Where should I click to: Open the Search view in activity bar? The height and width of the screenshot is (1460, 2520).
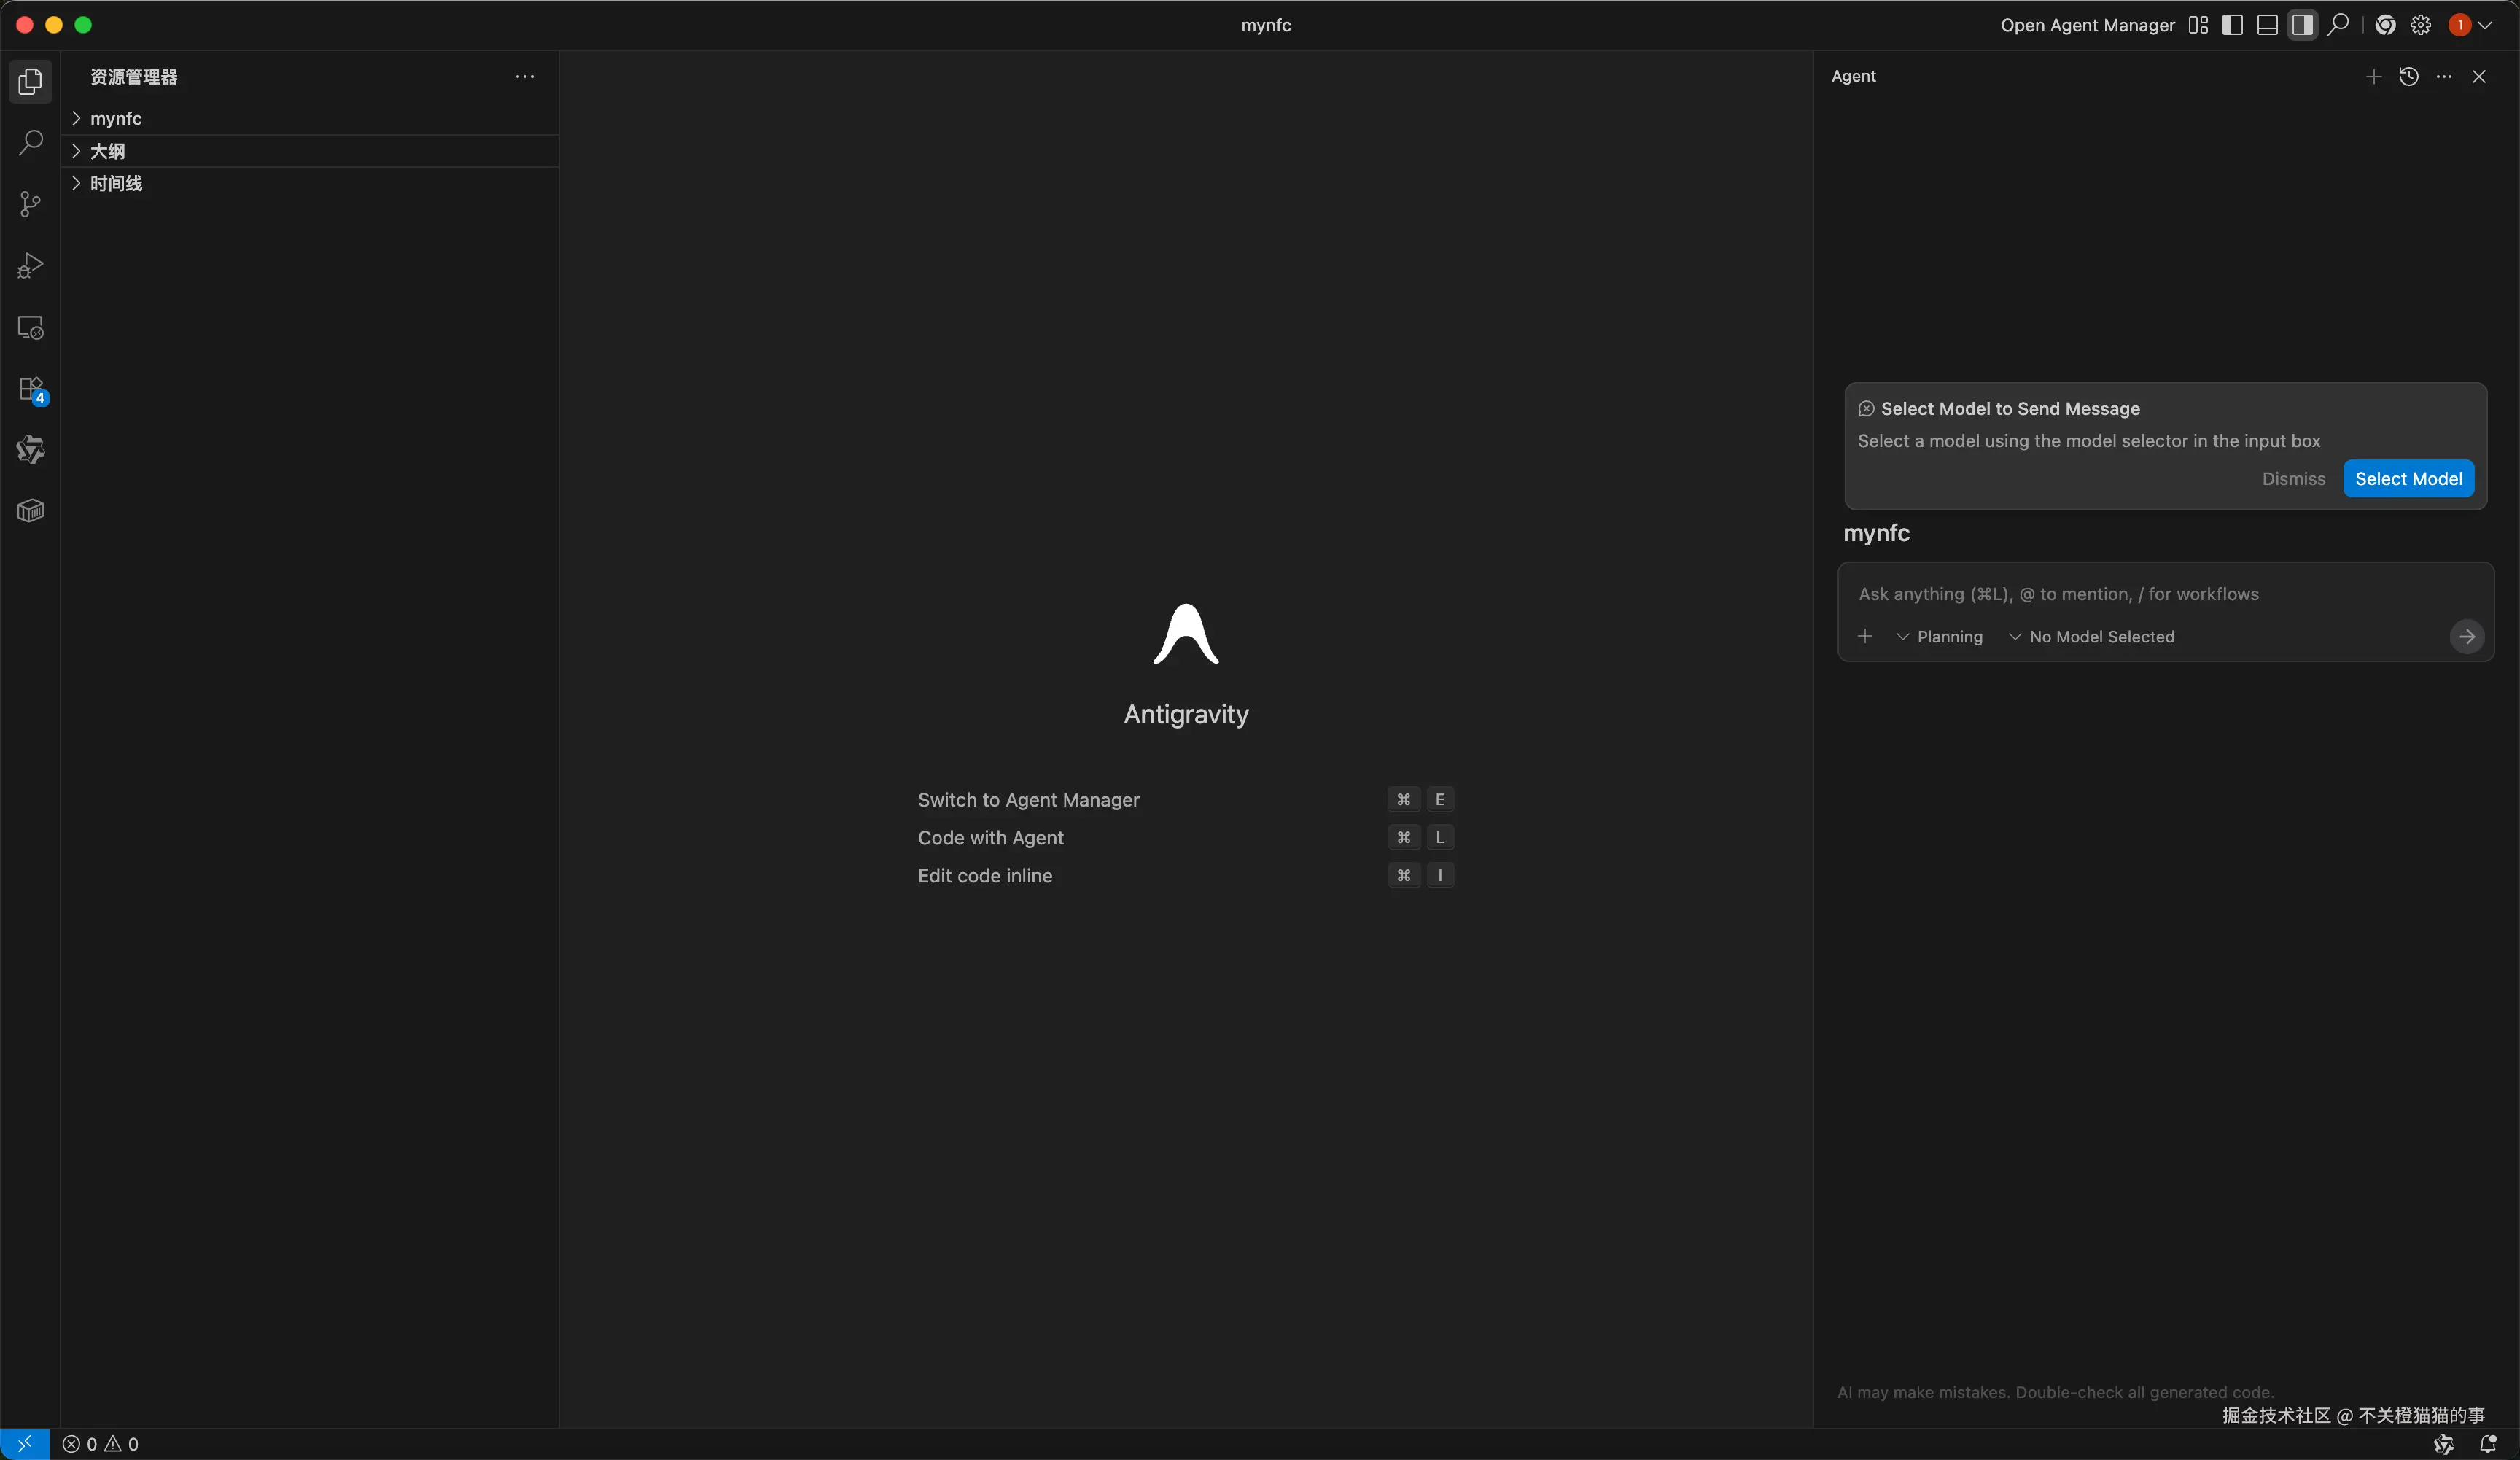[30, 143]
